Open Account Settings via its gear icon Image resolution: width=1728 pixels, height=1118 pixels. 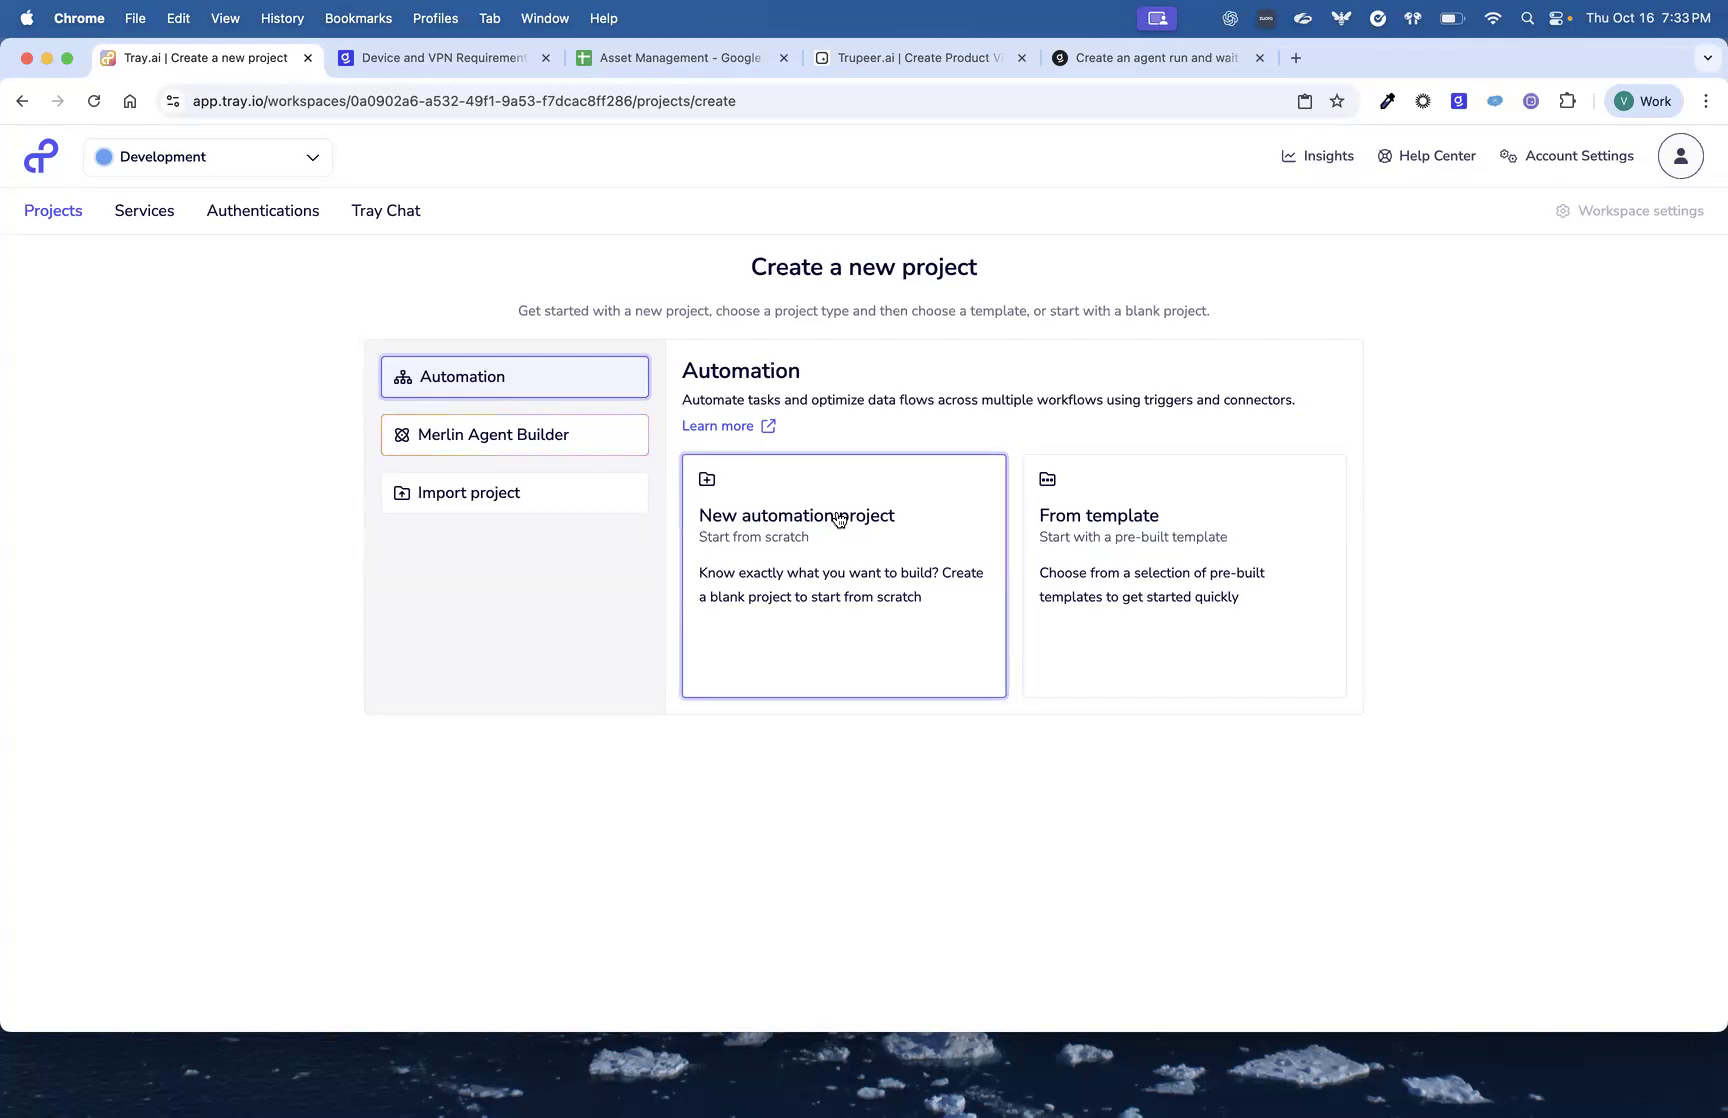click(1508, 156)
